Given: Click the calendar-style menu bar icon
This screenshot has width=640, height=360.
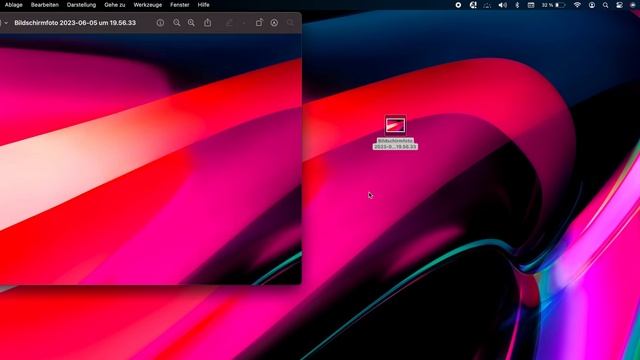Looking at the screenshot, I should click(531, 5).
